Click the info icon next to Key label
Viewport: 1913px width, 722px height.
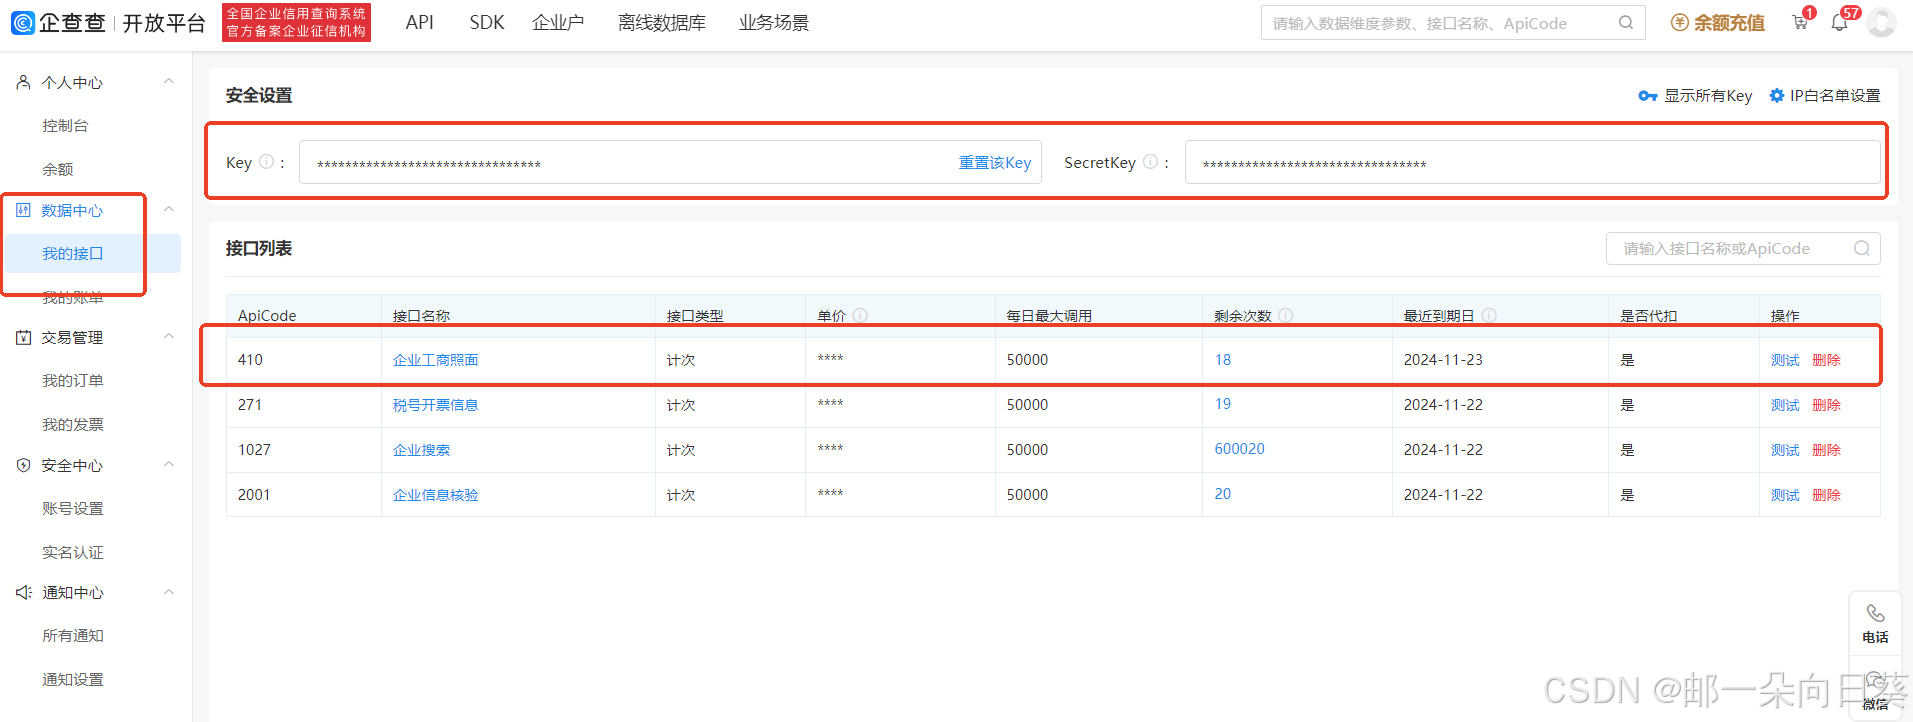(x=266, y=162)
